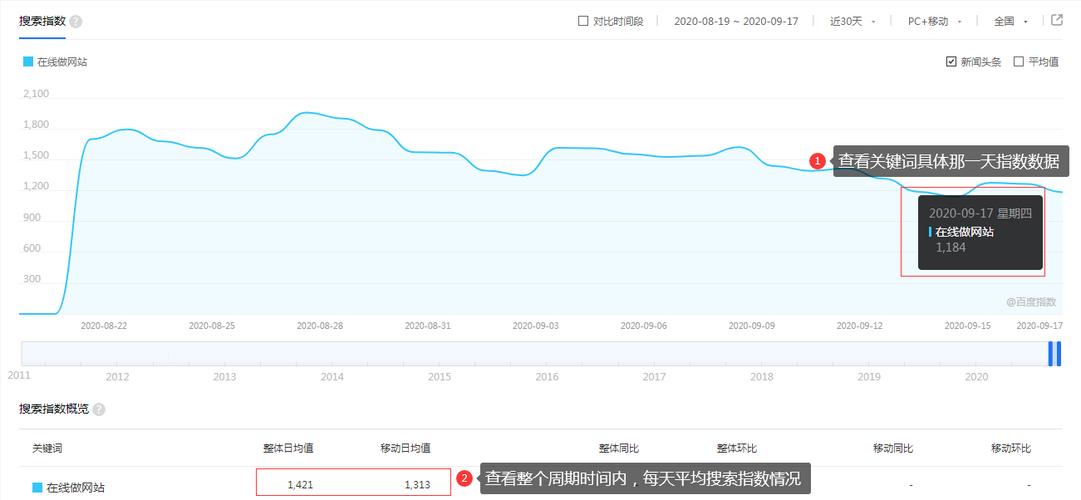
Task: Click the 2020-09-12 axis date label
Action: pos(859,326)
